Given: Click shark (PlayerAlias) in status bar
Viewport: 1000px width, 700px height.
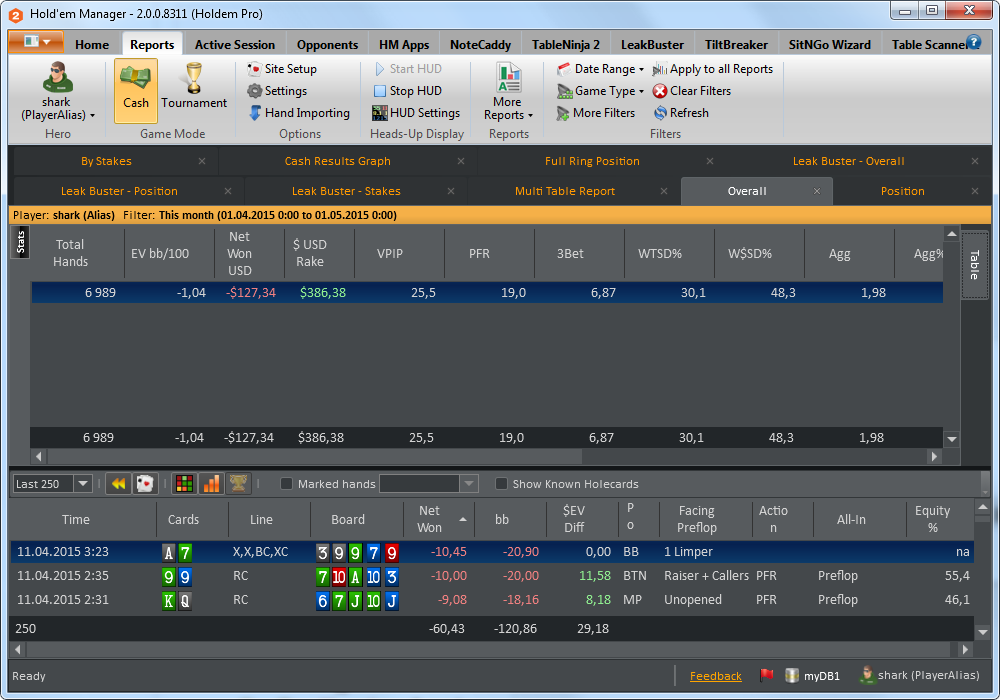Looking at the screenshot, I should coord(920,675).
